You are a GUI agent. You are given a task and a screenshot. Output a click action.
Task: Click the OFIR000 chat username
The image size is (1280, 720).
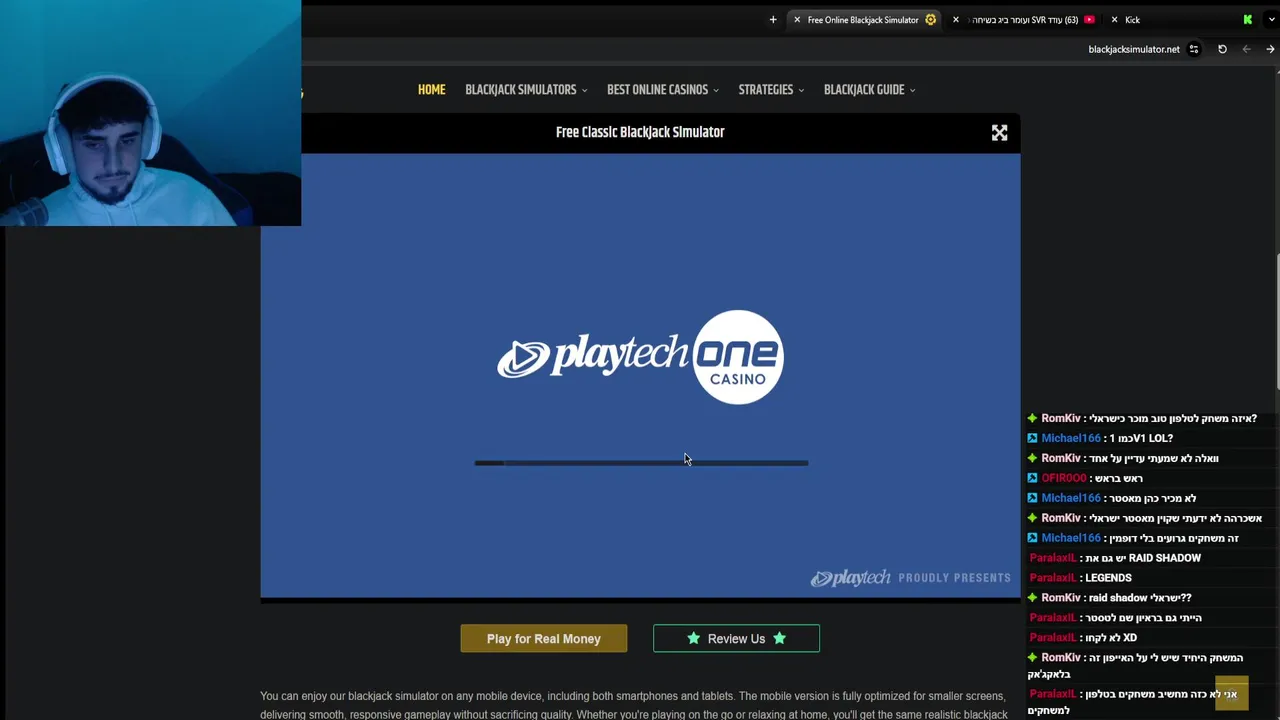1063,478
